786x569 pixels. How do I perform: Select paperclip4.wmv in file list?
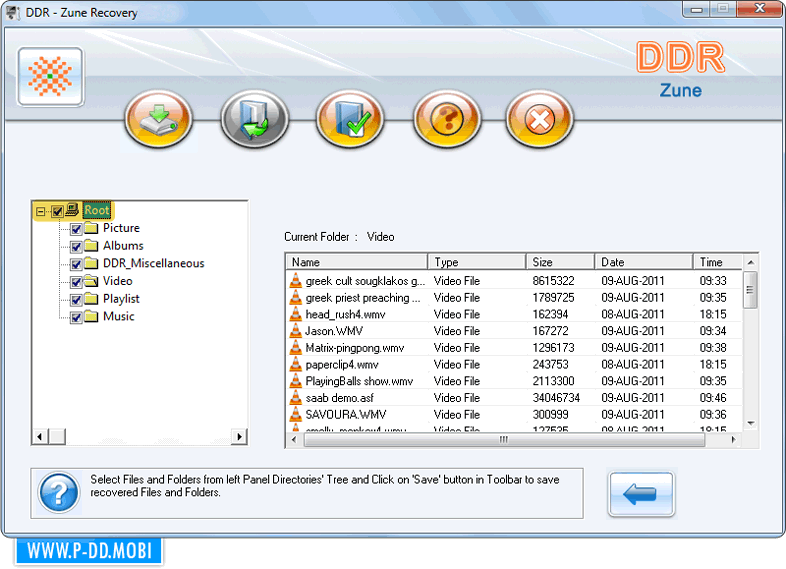coord(514,364)
